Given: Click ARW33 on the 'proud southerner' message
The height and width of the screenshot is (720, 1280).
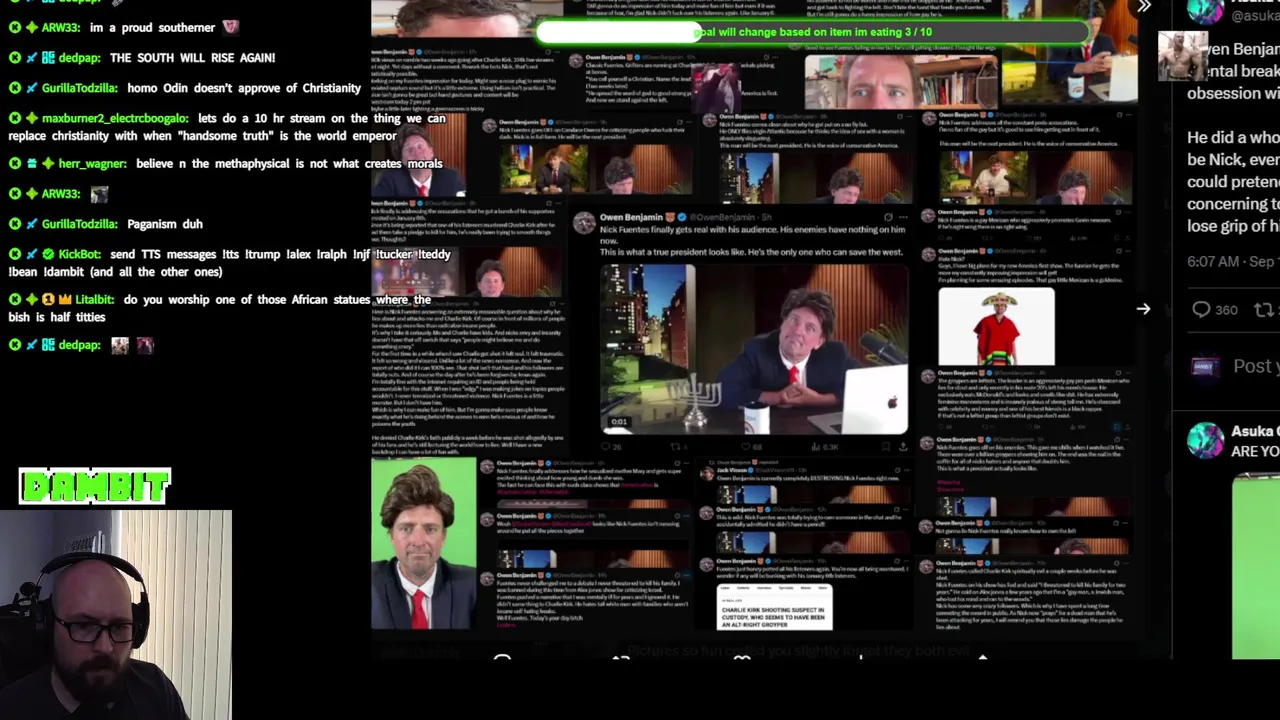Looking at the screenshot, I should [x=61, y=27].
